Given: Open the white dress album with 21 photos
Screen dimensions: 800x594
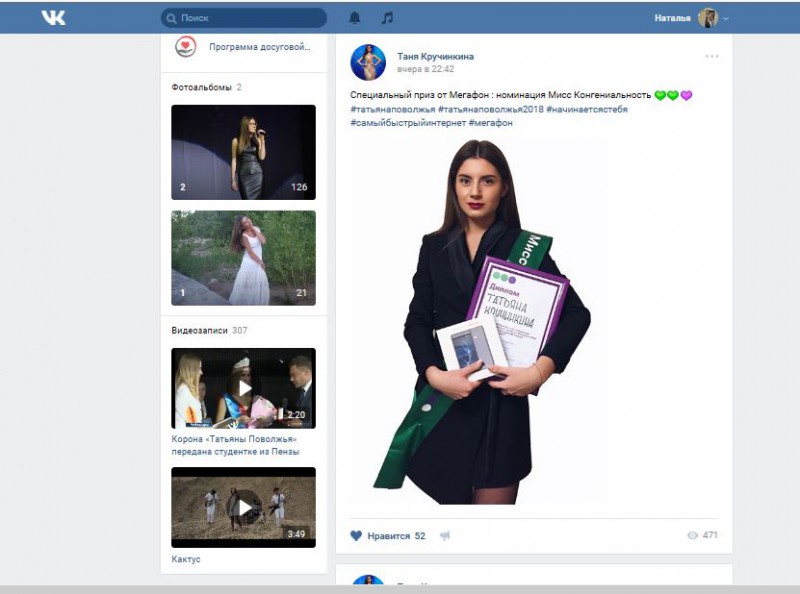Looking at the screenshot, I should (243, 257).
